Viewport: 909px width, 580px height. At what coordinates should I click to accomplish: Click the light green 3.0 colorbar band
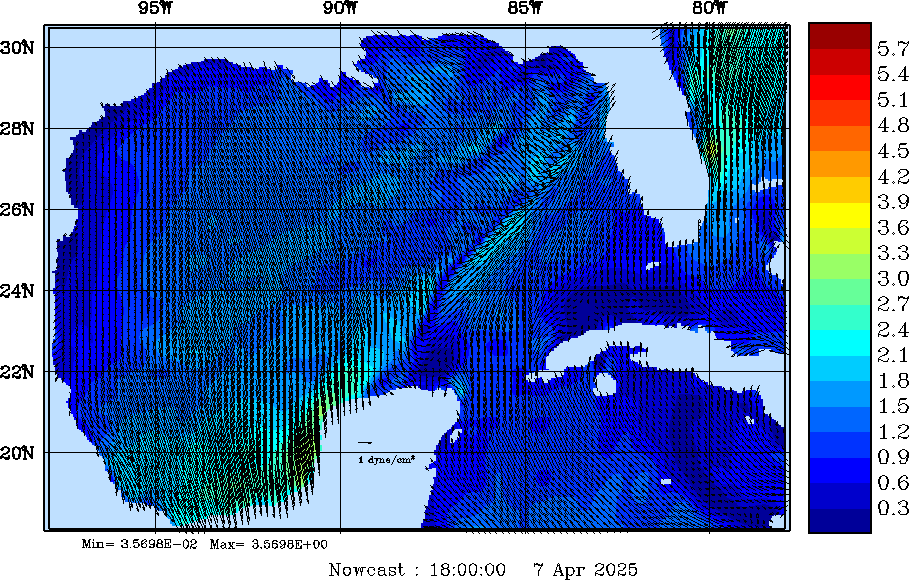tap(840, 266)
